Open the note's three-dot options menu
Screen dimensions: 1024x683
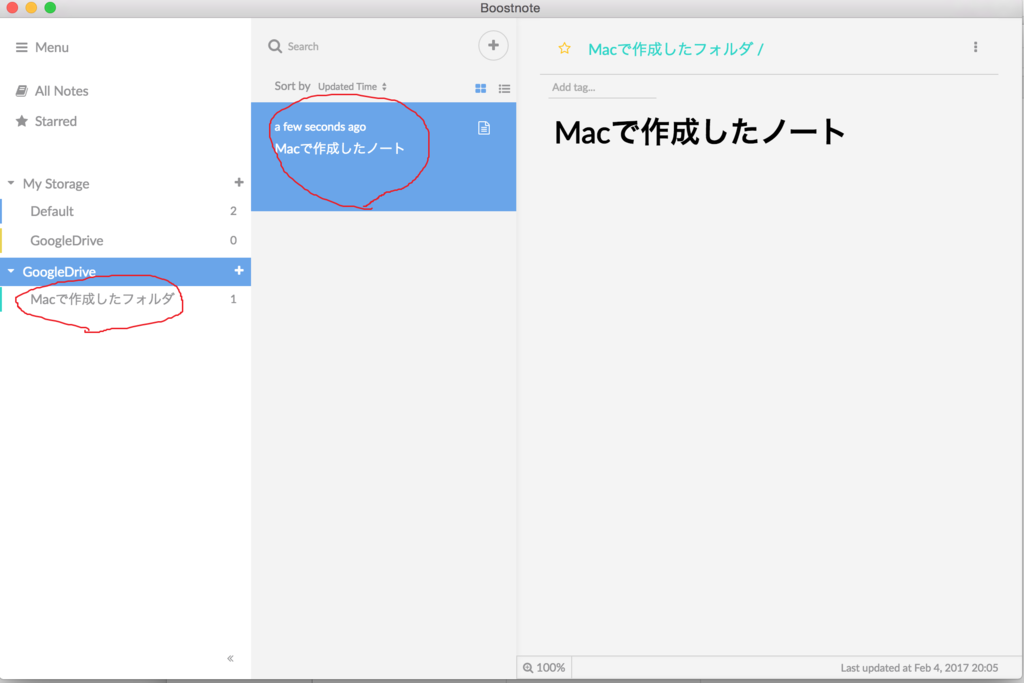[x=976, y=47]
